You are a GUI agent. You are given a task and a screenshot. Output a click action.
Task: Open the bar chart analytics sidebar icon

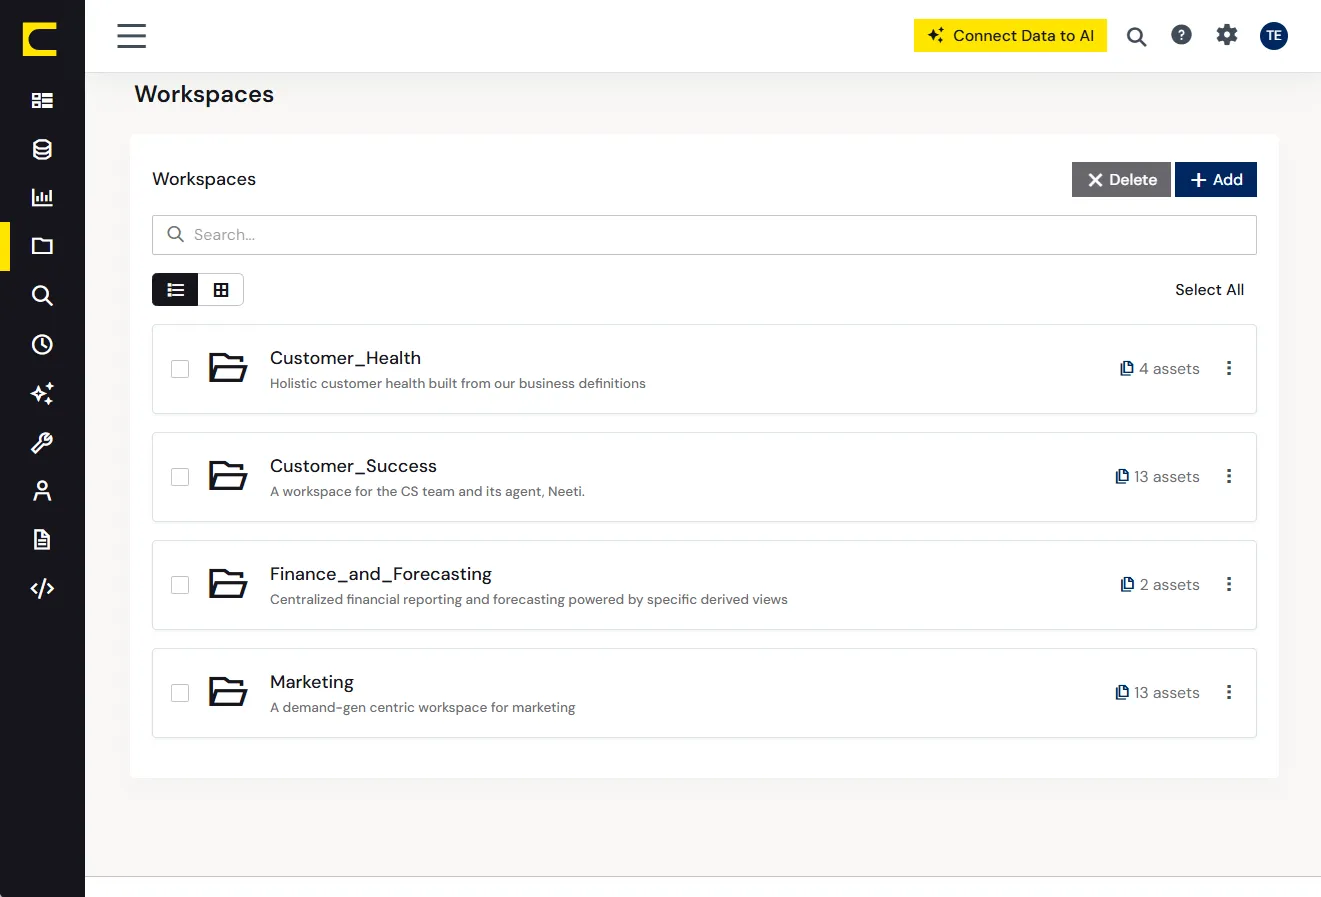pyautogui.click(x=42, y=197)
